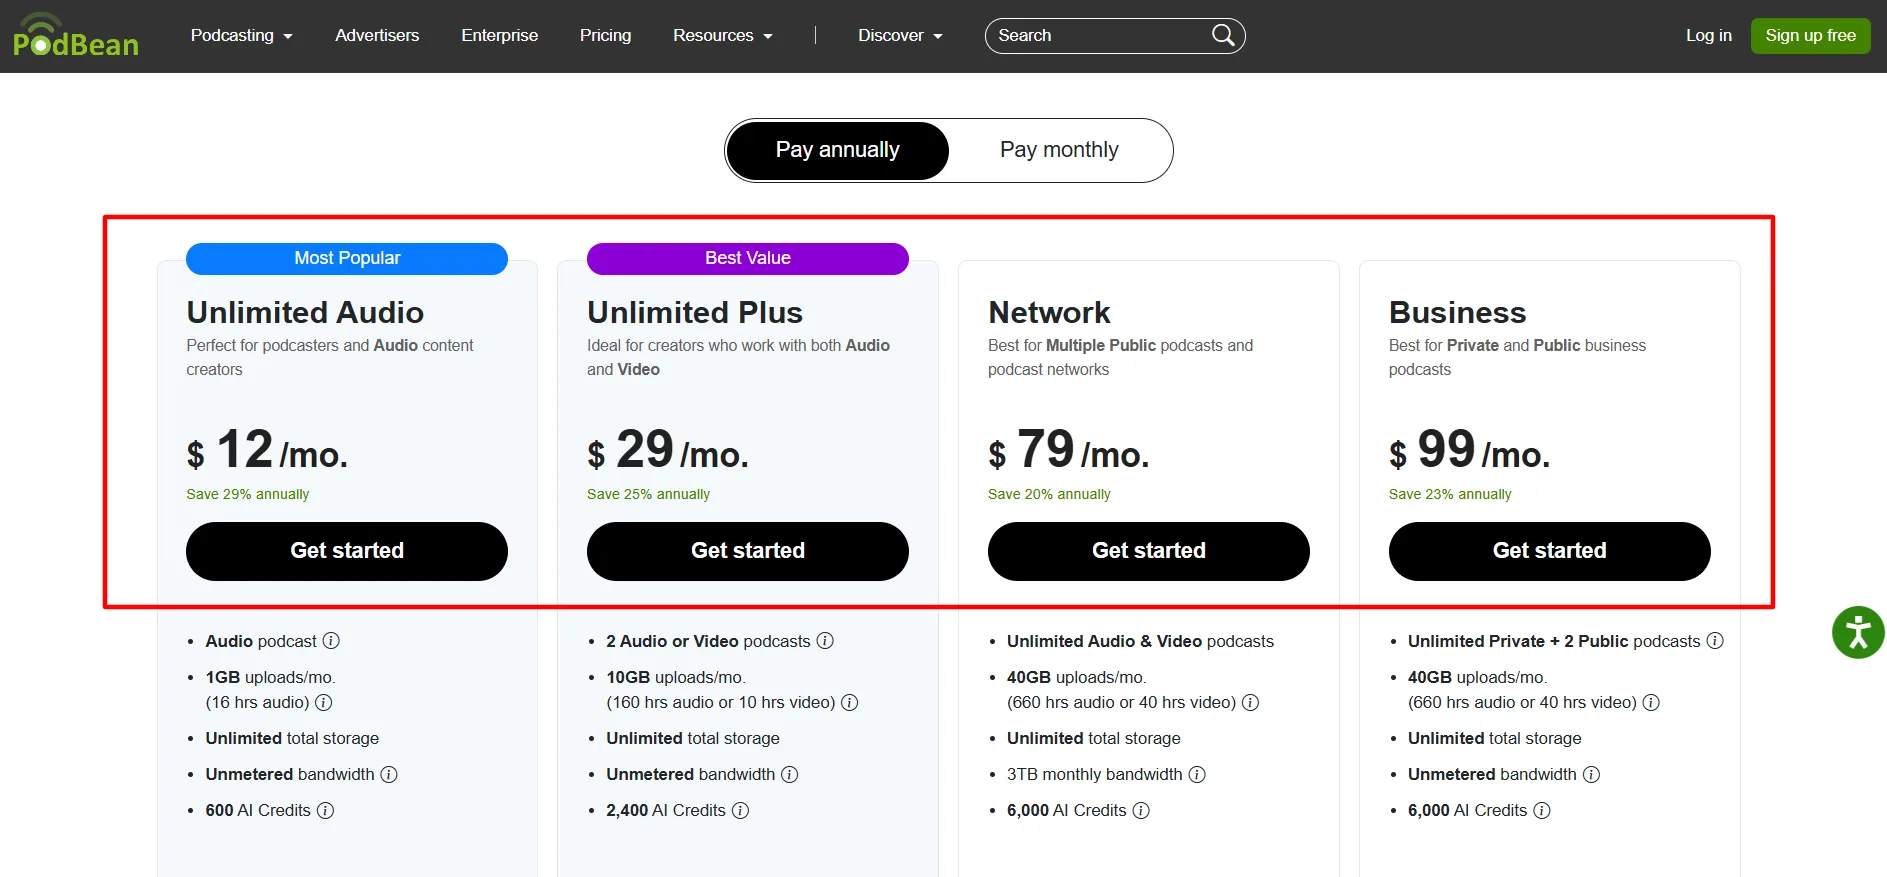1887x877 pixels.
Task: Expand the Resources dropdown menu
Action: pyautogui.click(x=723, y=35)
